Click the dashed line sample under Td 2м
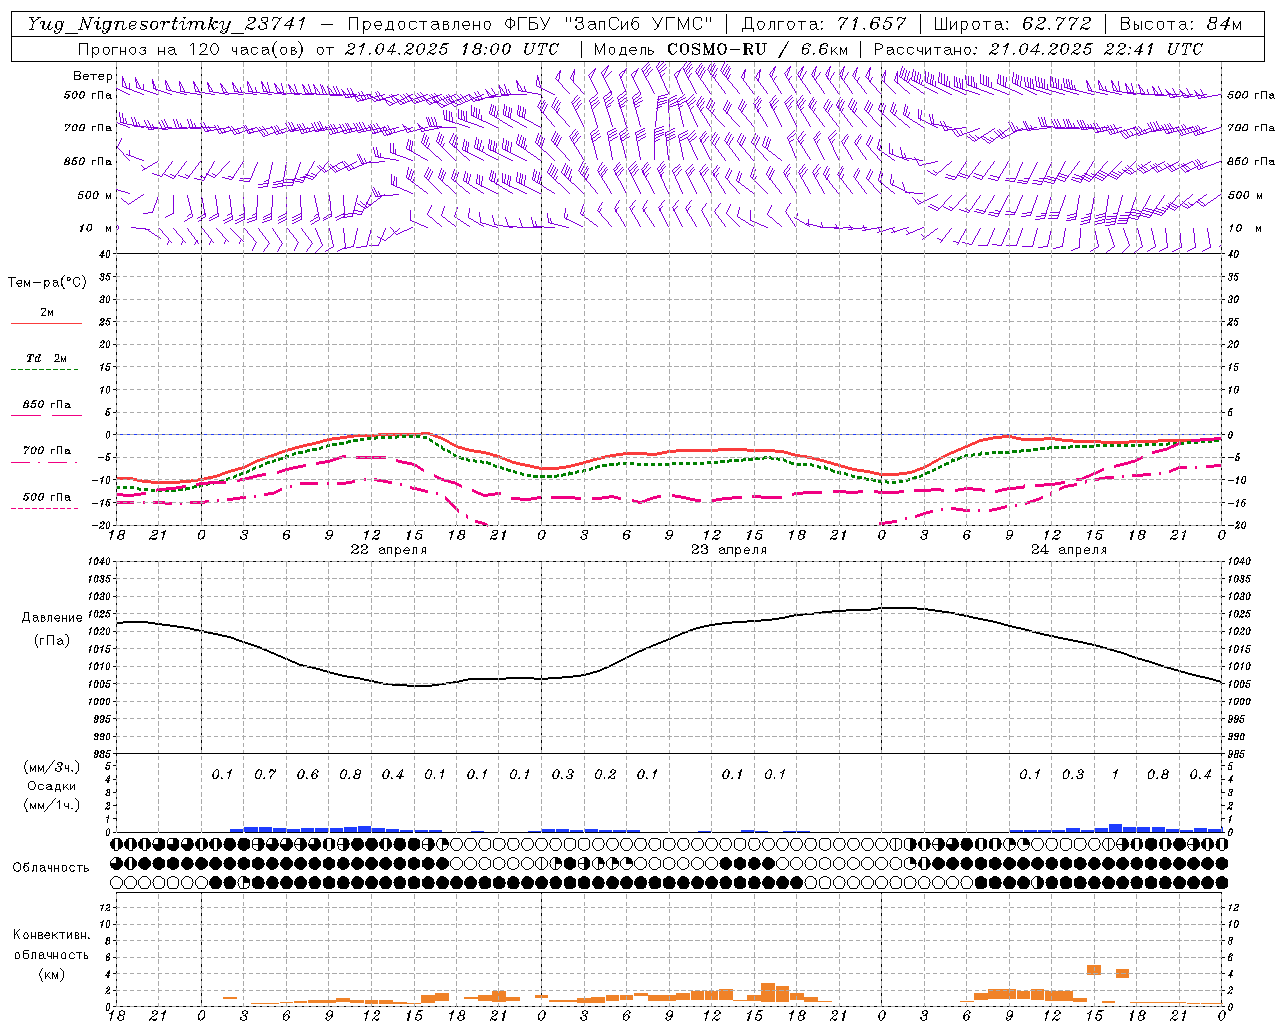1280x1024 pixels. click(45, 370)
